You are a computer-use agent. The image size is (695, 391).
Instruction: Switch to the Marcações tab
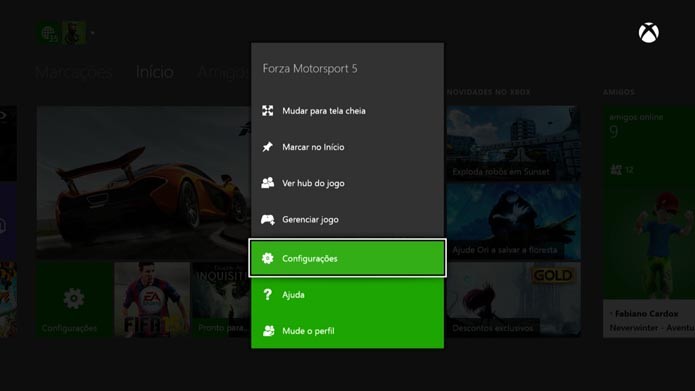click(x=74, y=72)
